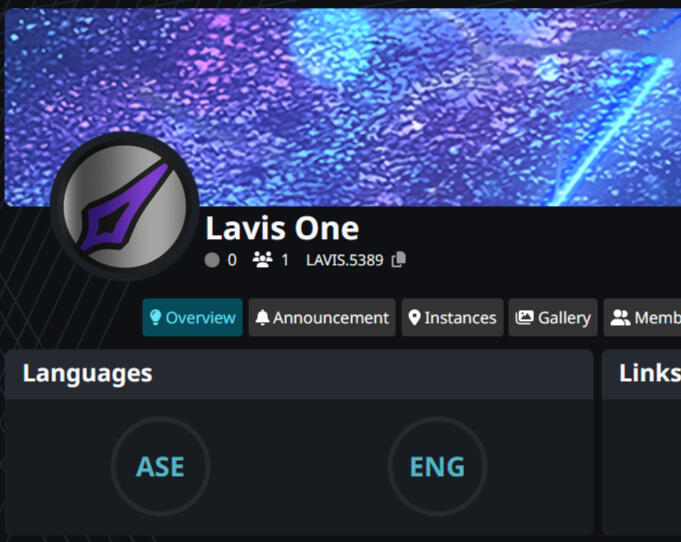Click the bell icon on Announcement tab
The width and height of the screenshot is (681, 542).
coord(262,317)
